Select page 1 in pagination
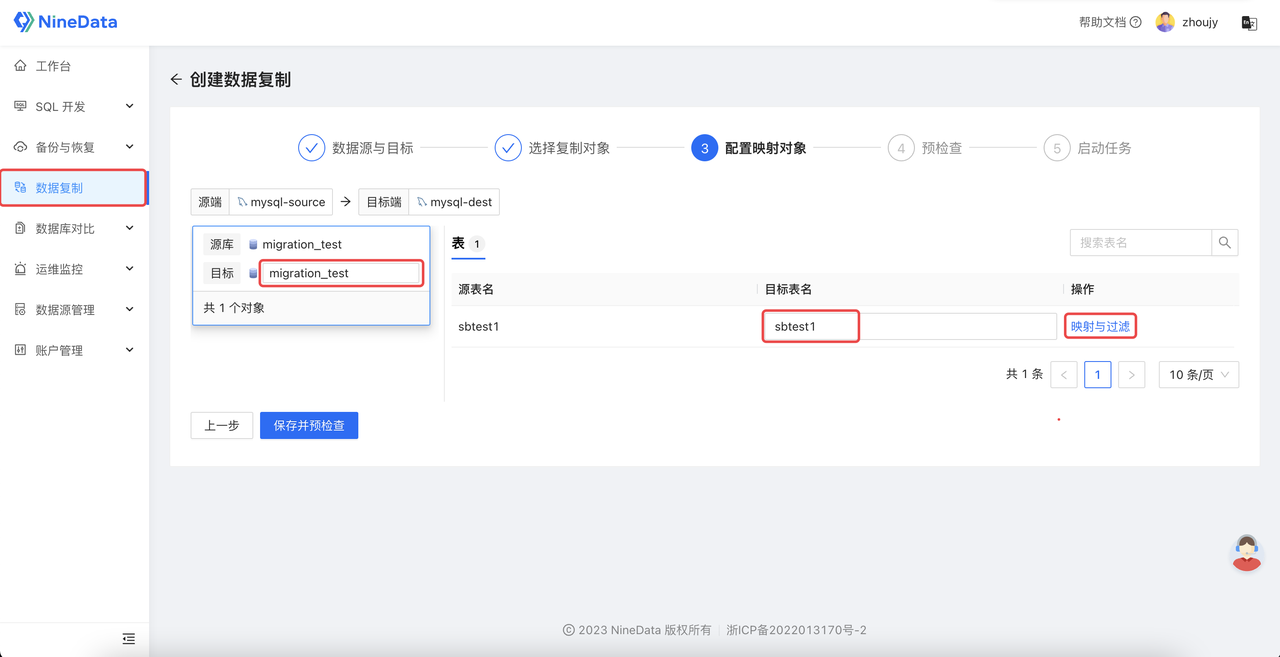This screenshot has width=1280, height=657. [1097, 375]
